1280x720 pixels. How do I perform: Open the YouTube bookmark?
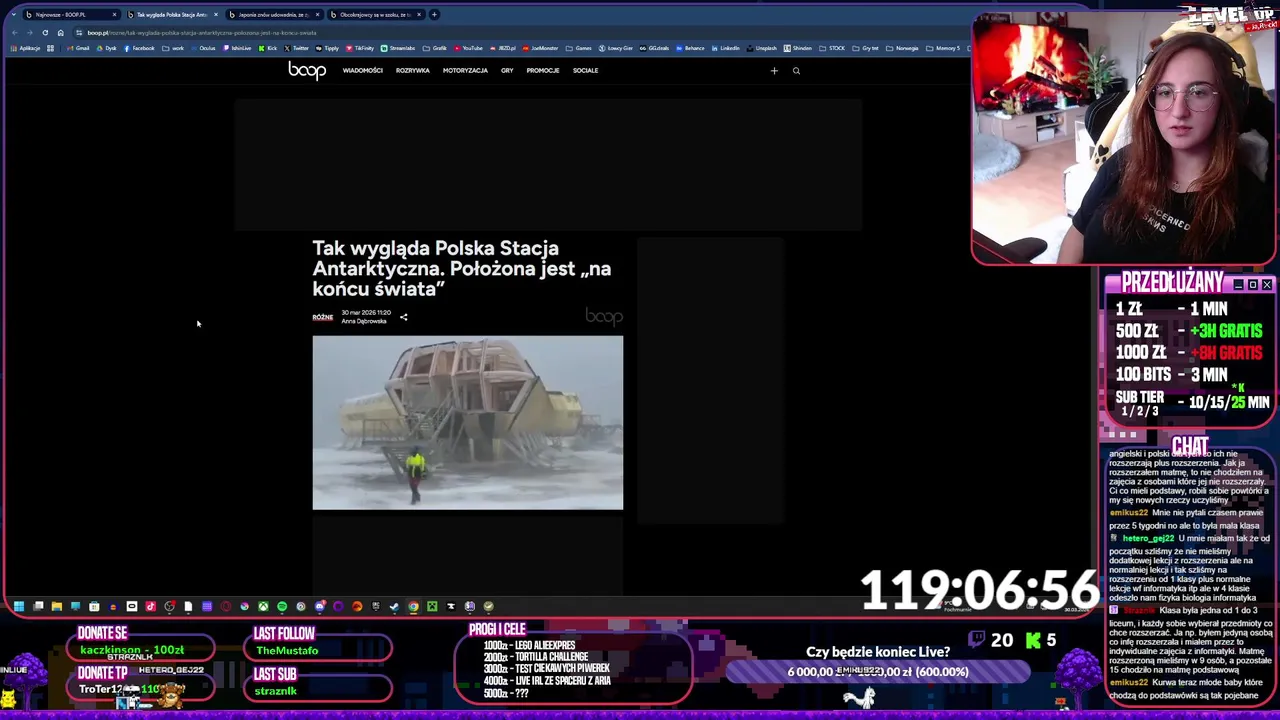tap(468, 48)
